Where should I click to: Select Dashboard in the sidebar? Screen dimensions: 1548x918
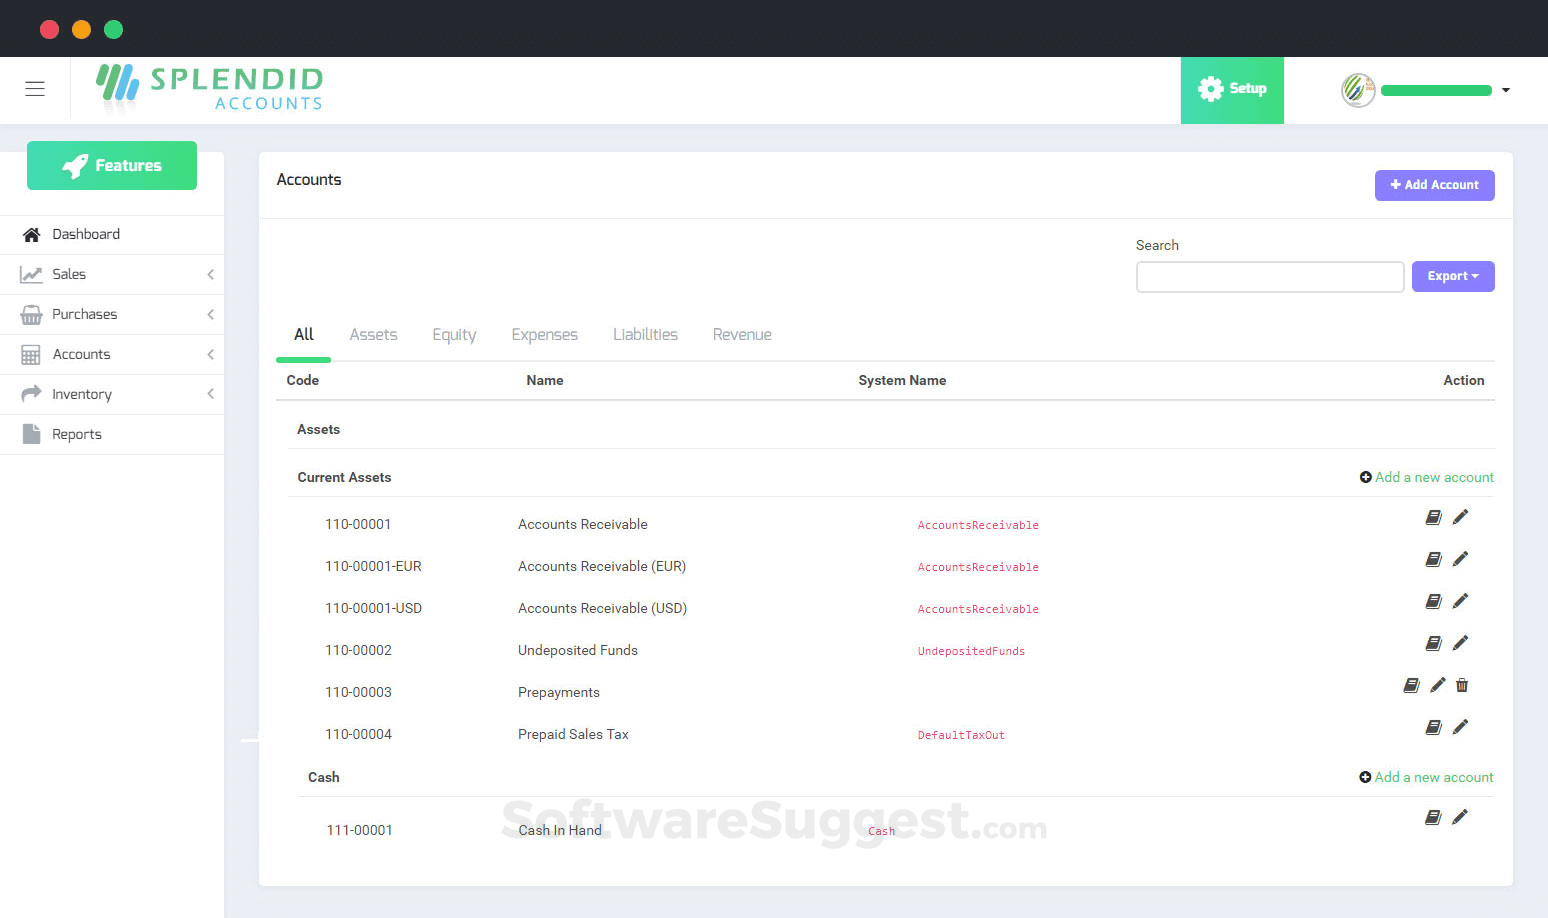coord(86,233)
